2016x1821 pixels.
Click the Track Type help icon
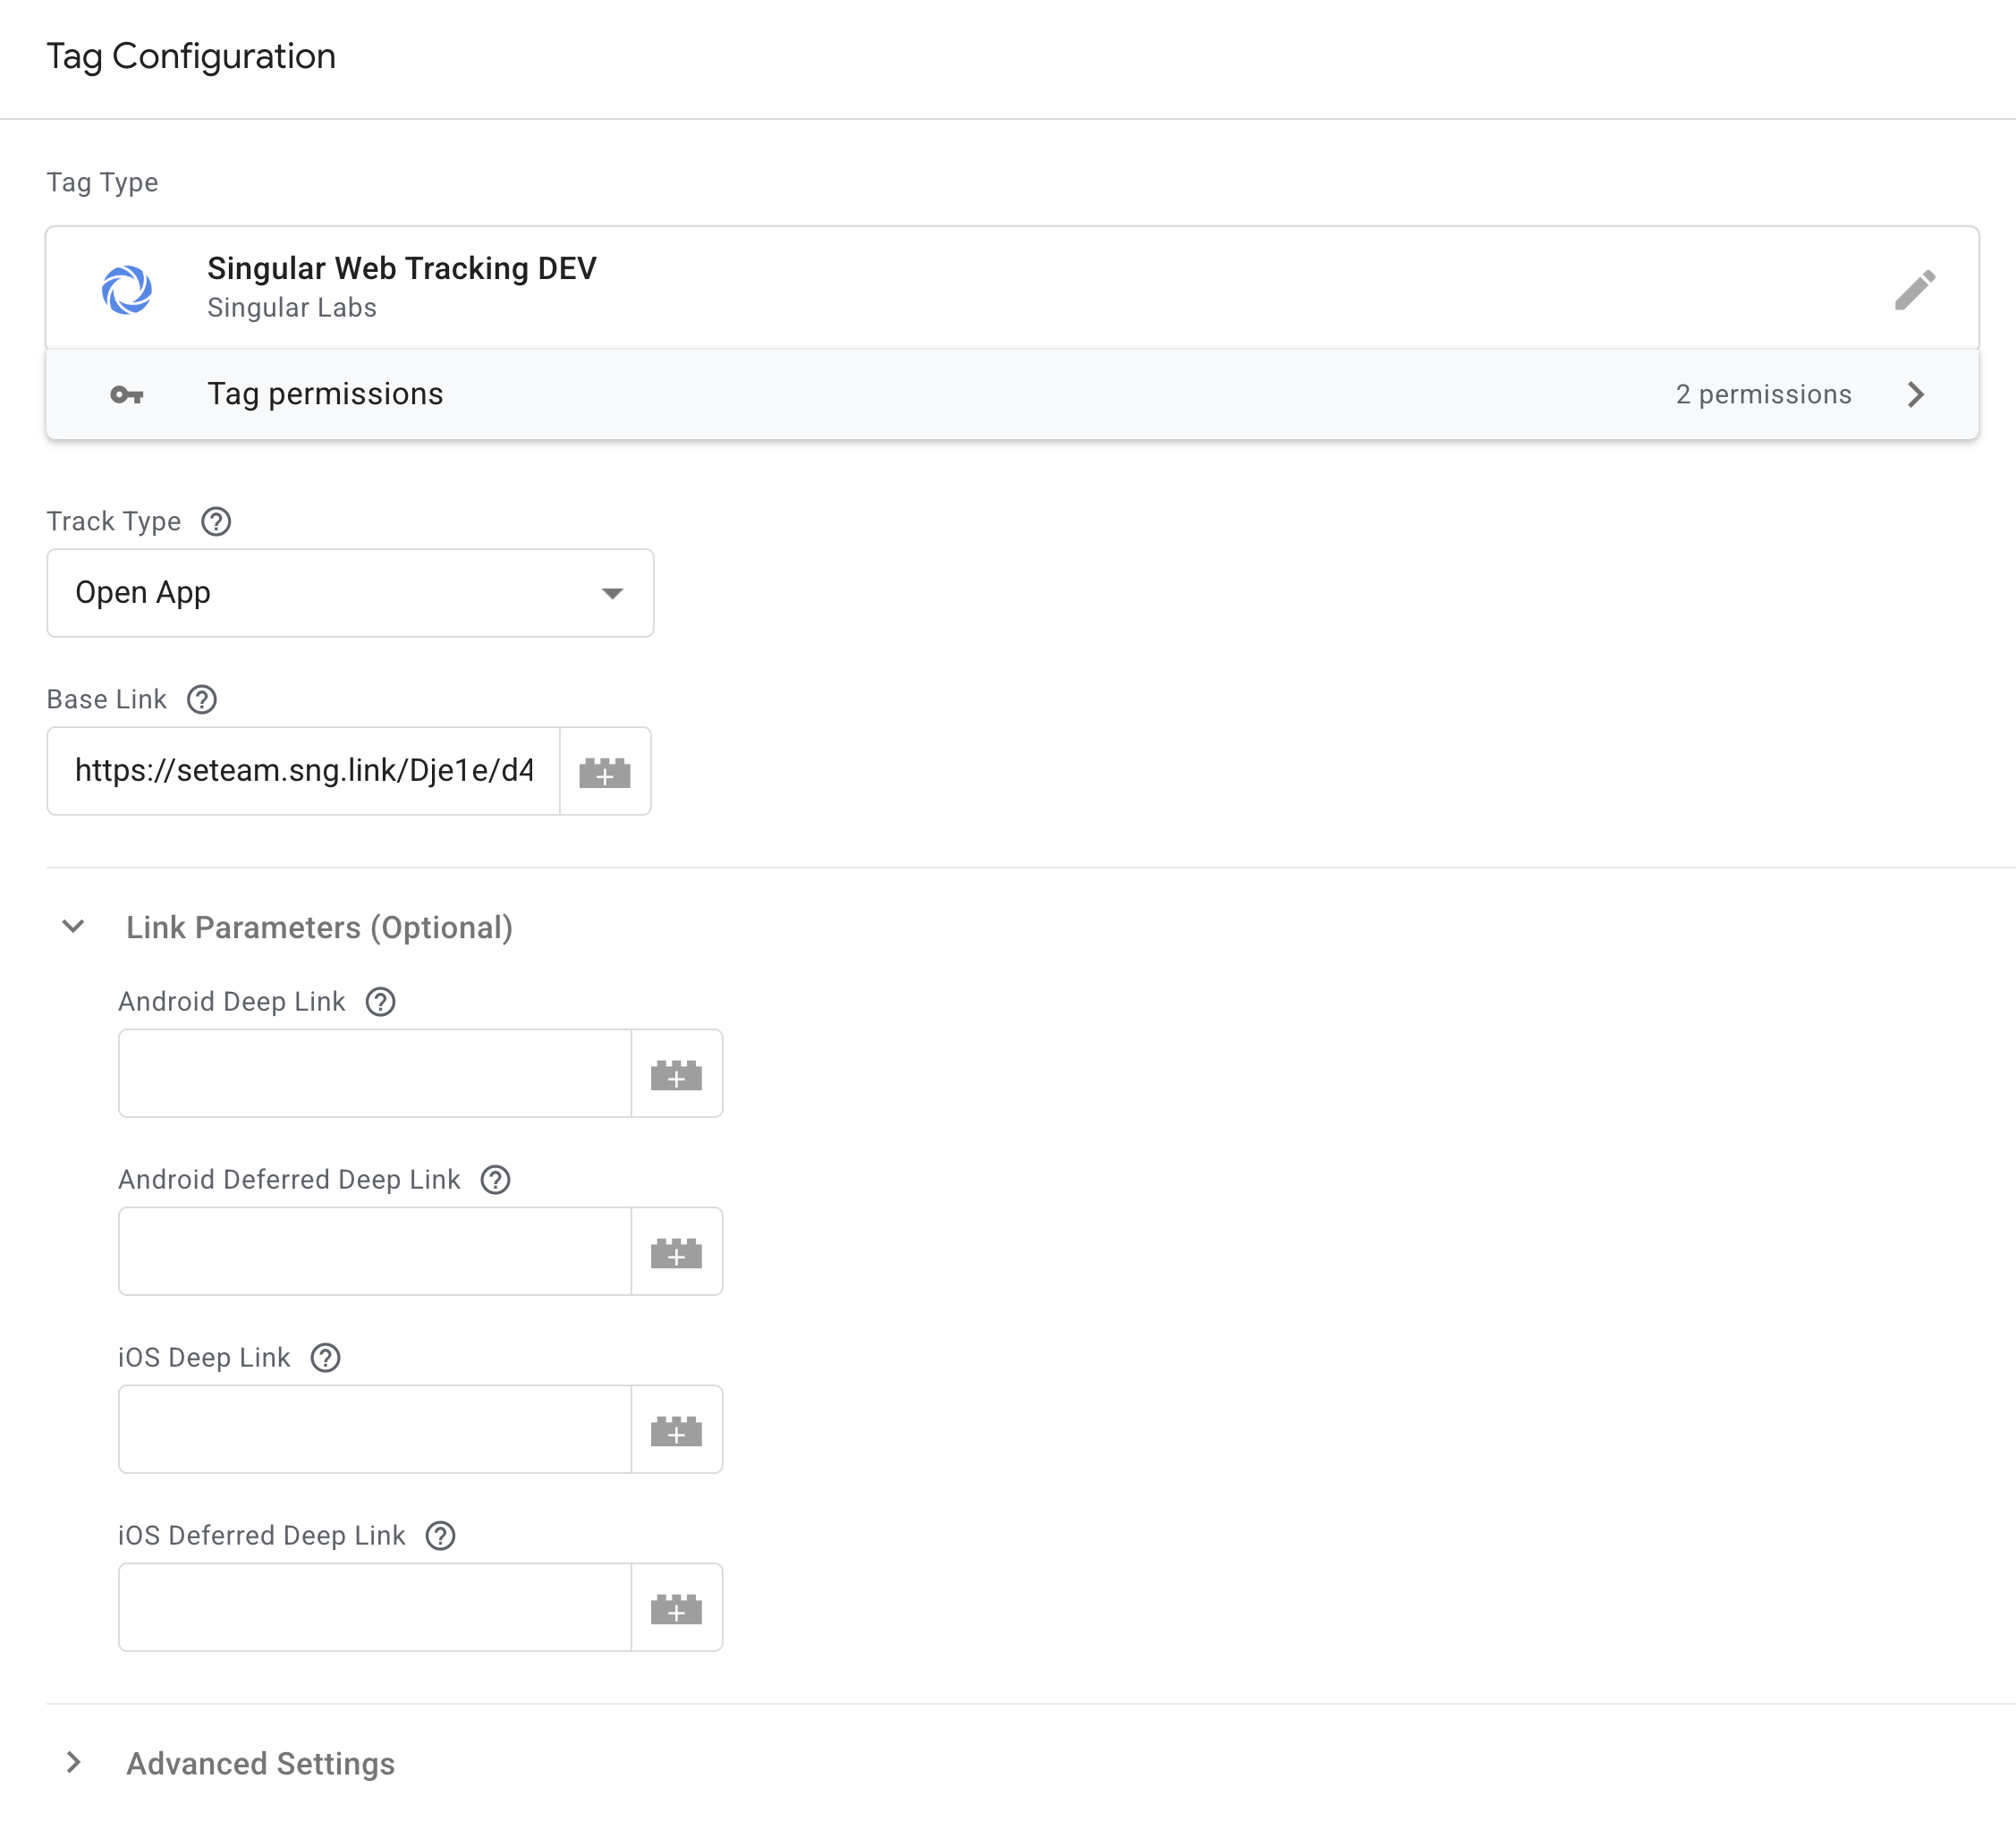tap(216, 521)
